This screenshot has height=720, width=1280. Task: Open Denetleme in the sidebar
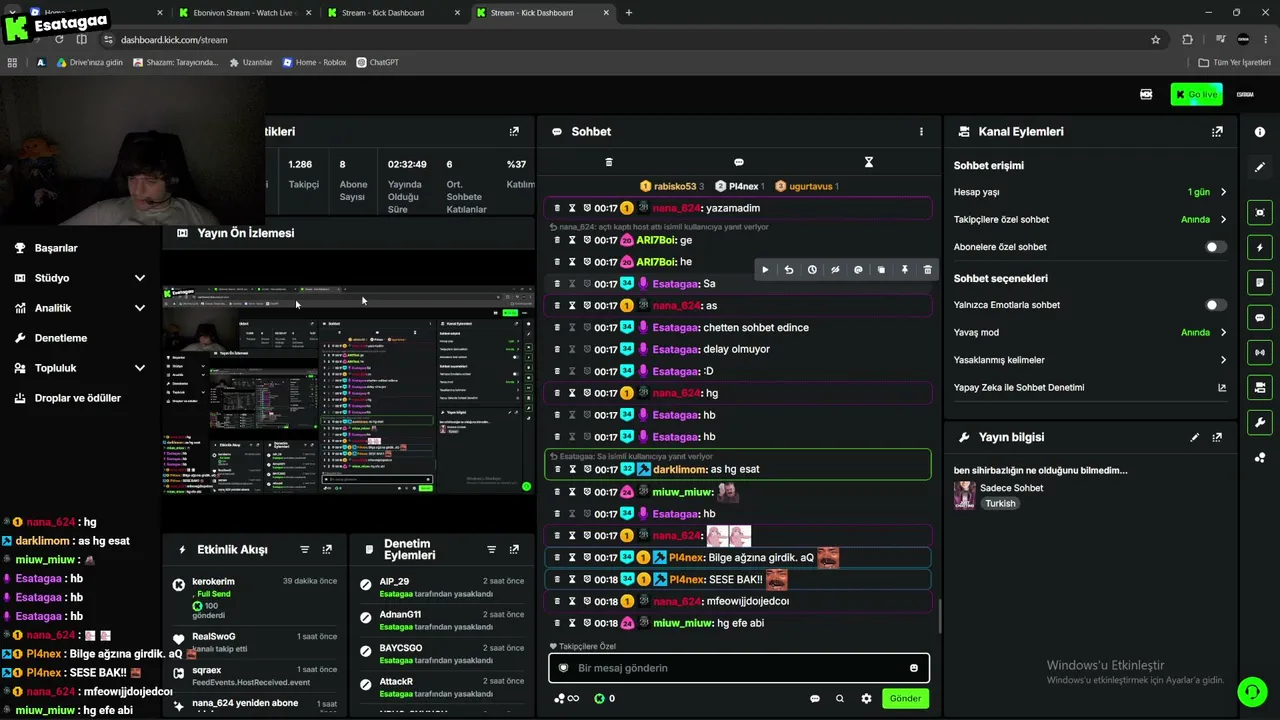tap(60, 338)
